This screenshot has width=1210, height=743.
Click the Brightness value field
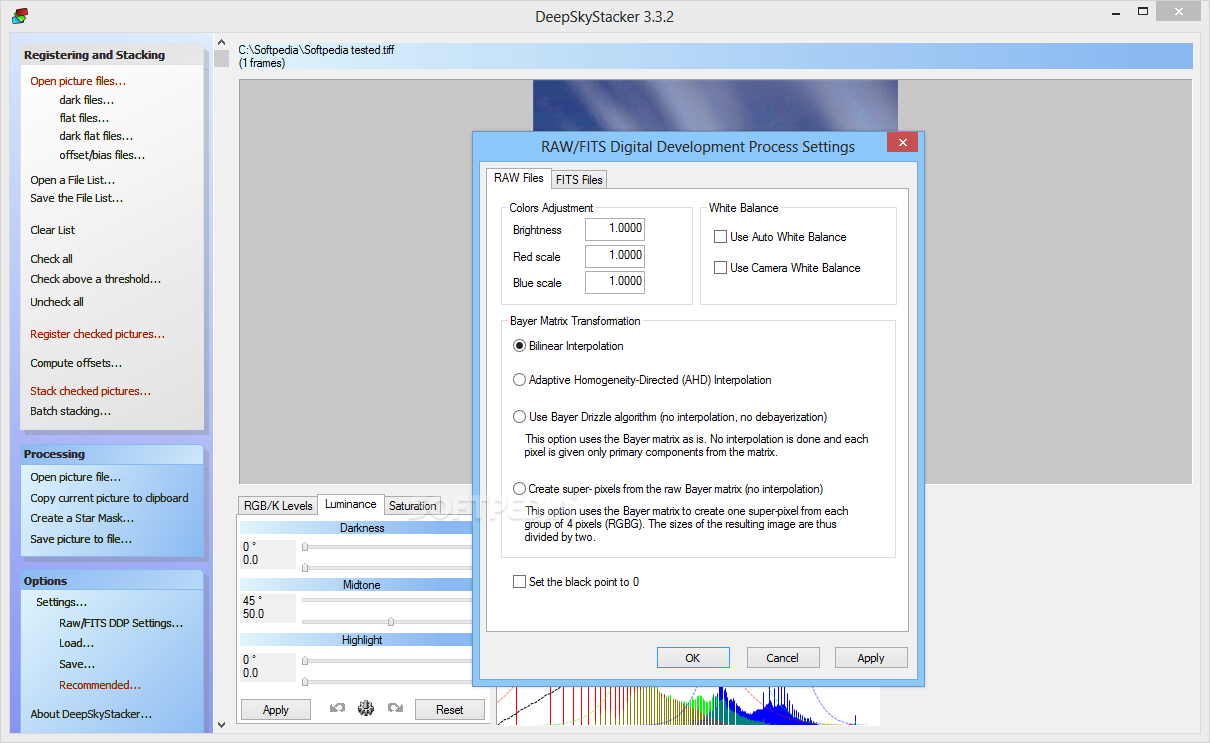[615, 229]
